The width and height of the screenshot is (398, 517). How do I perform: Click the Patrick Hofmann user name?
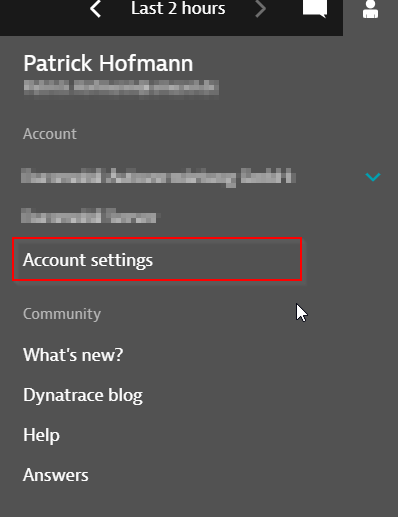click(108, 63)
